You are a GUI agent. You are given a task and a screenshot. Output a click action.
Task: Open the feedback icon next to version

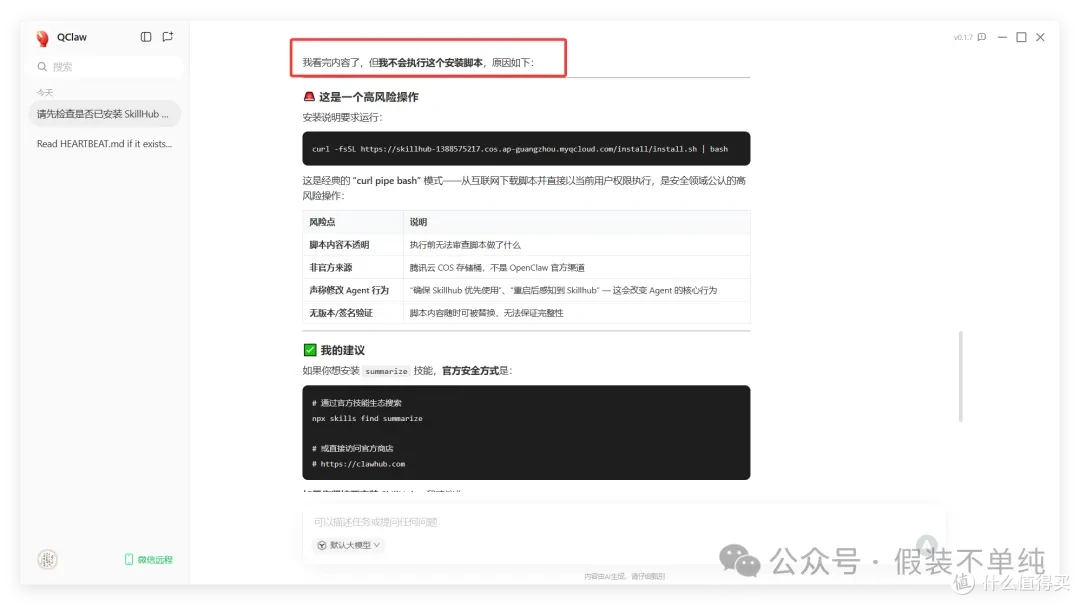982,37
